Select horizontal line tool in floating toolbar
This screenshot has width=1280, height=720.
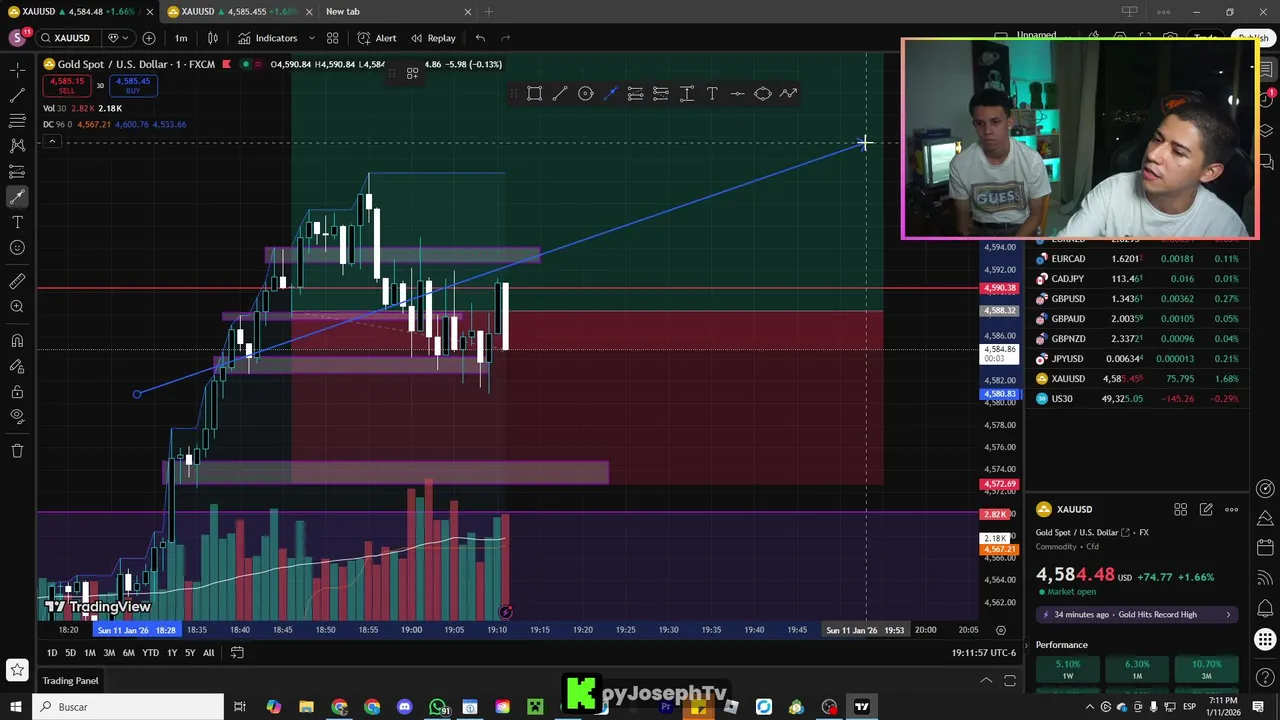click(737, 93)
